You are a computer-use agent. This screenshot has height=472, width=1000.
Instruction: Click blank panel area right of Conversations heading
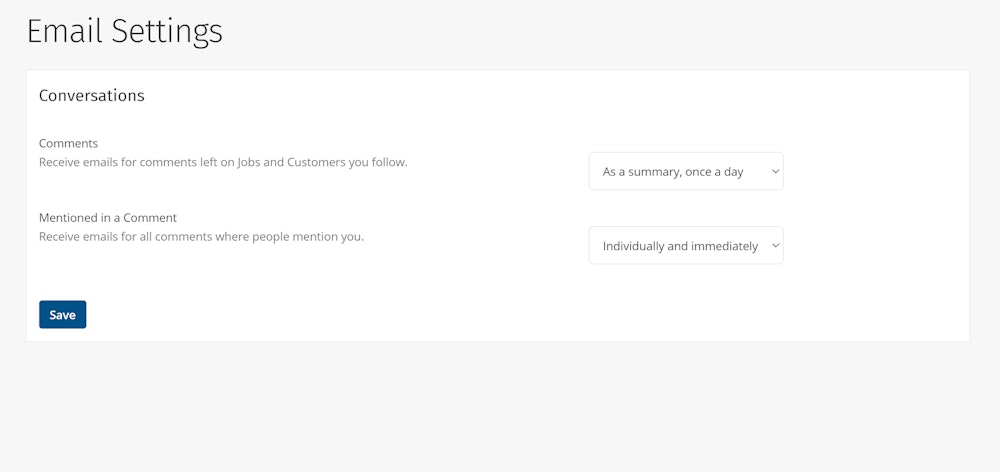click(550, 96)
